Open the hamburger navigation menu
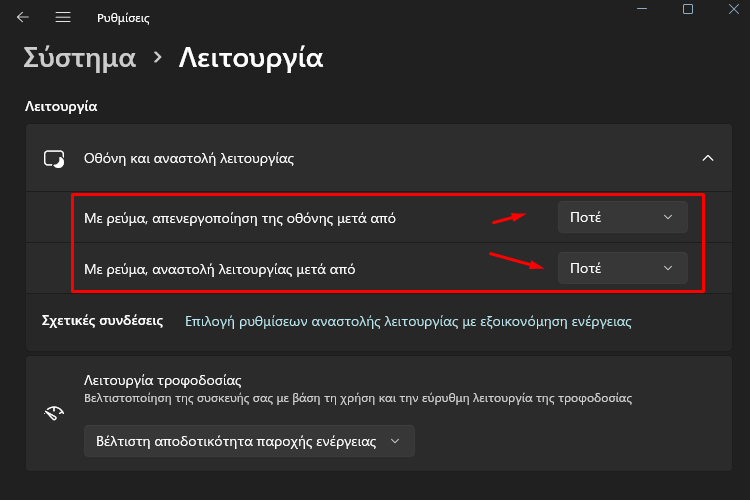 (63, 17)
